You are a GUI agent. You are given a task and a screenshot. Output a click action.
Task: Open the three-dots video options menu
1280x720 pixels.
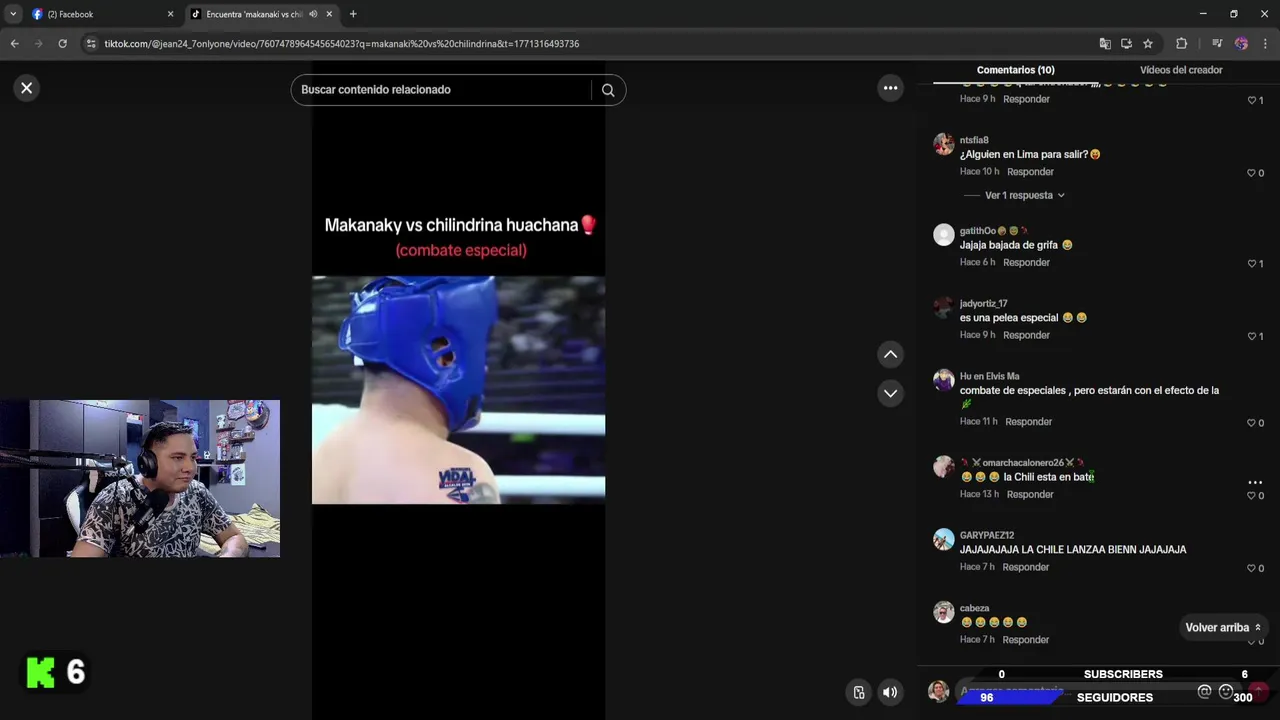(x=890, y=88)
